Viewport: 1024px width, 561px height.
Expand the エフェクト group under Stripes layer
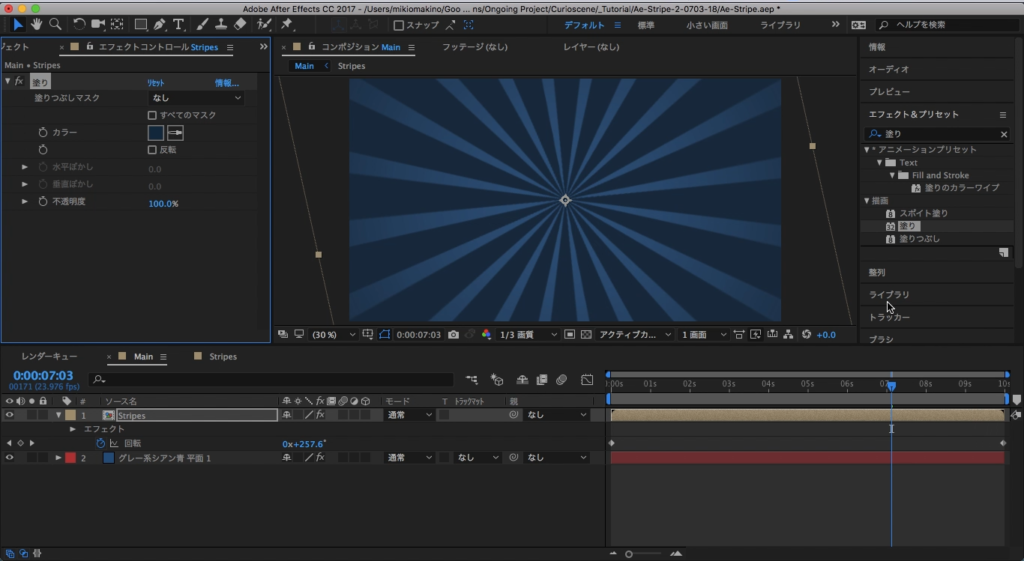[x=73, y=429]
